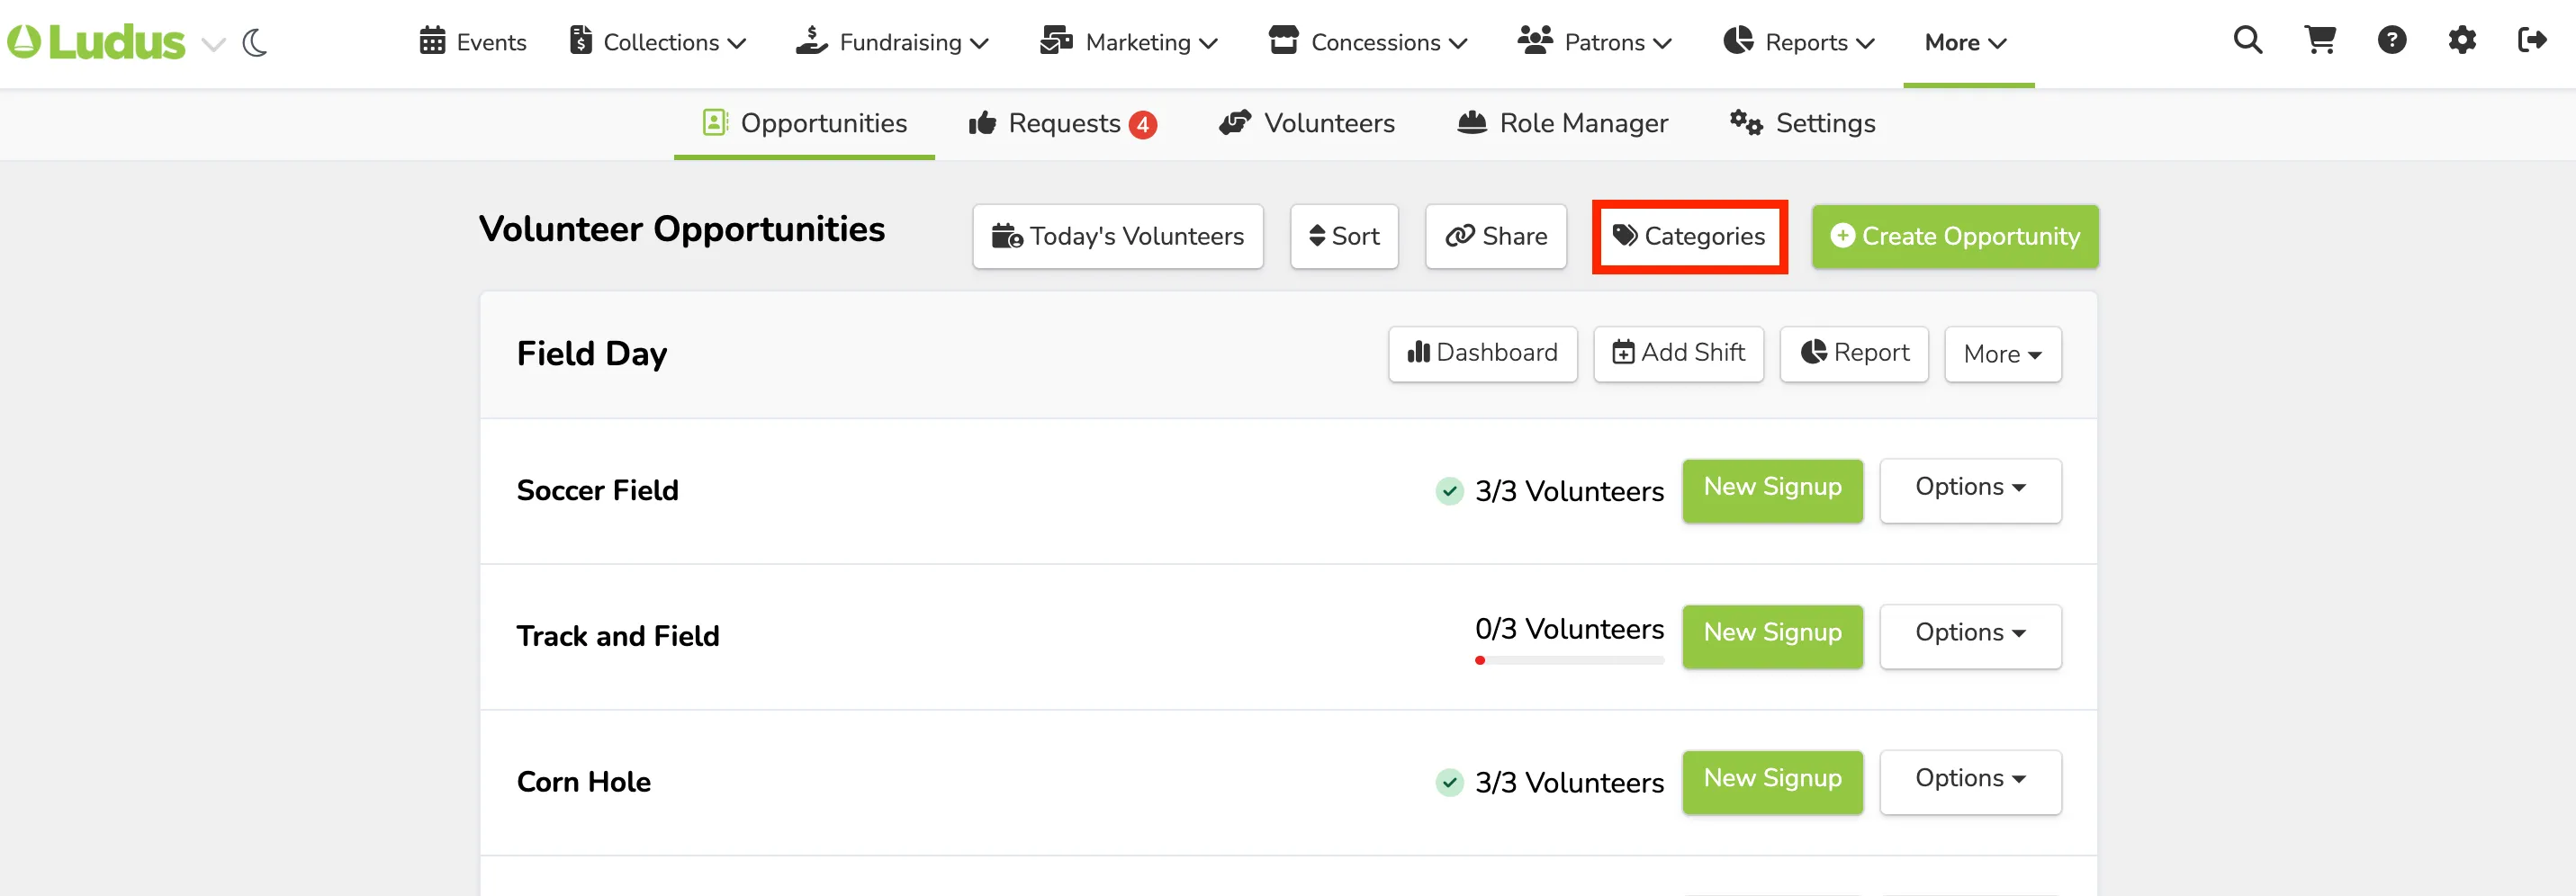Expand the Field Day More dropdown
Viewport: 2576px width, 896px height.
(2003, 354)
